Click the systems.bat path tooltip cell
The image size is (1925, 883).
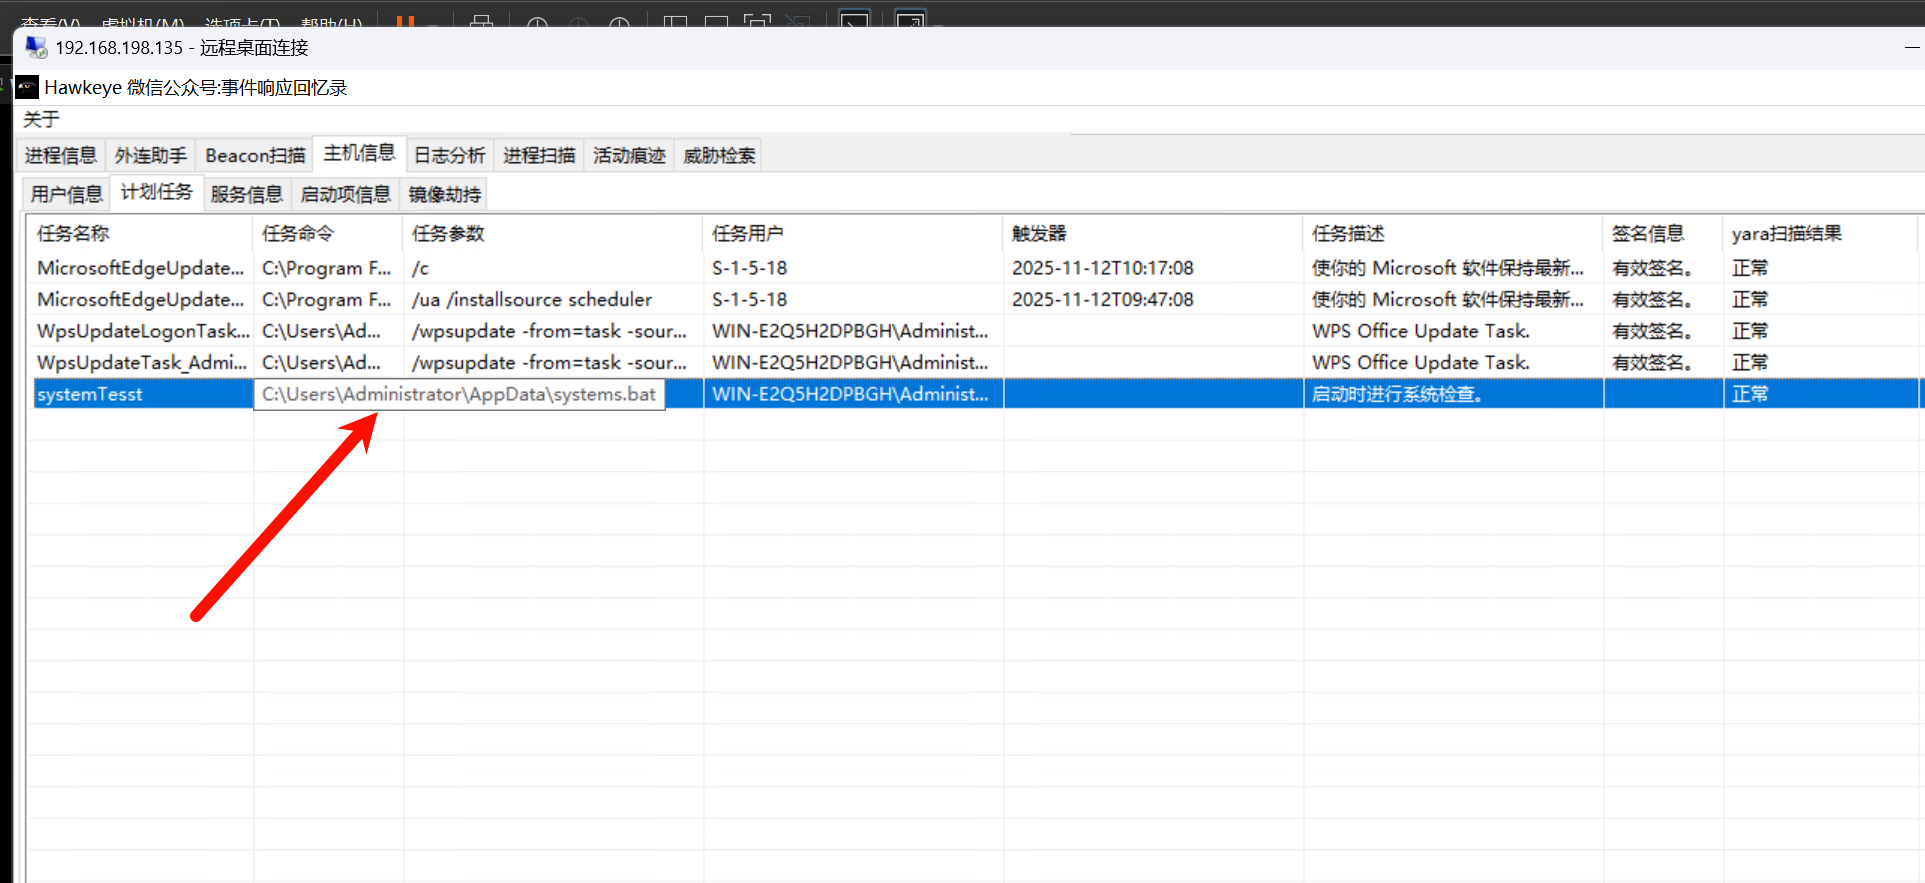click(x=459, y=395)
